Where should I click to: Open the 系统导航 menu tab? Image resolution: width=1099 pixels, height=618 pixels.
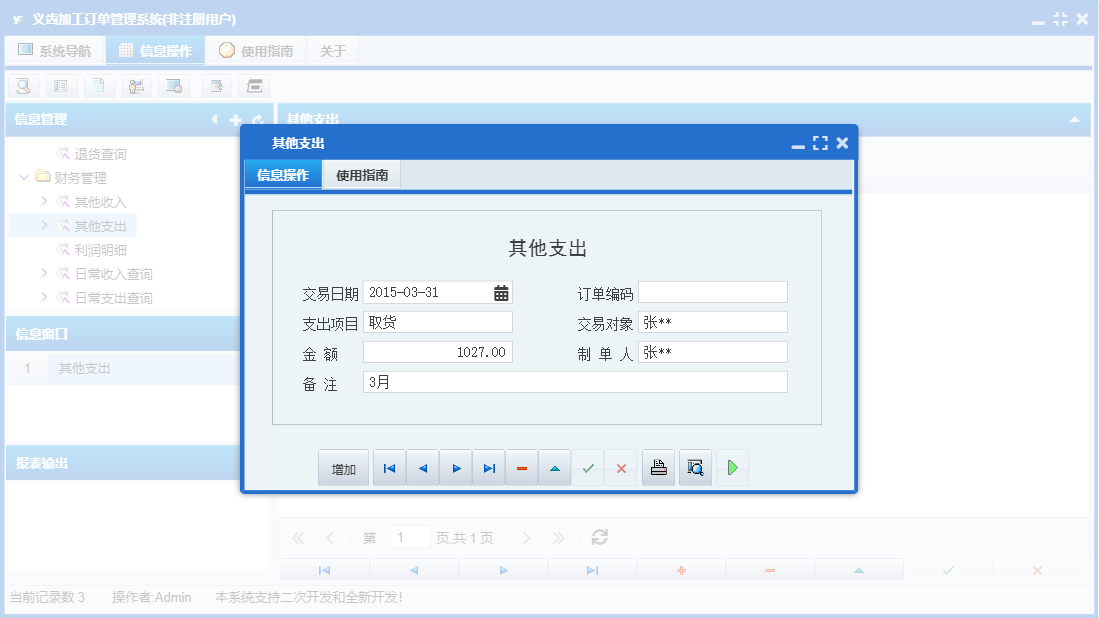click(x=55, y=49)
